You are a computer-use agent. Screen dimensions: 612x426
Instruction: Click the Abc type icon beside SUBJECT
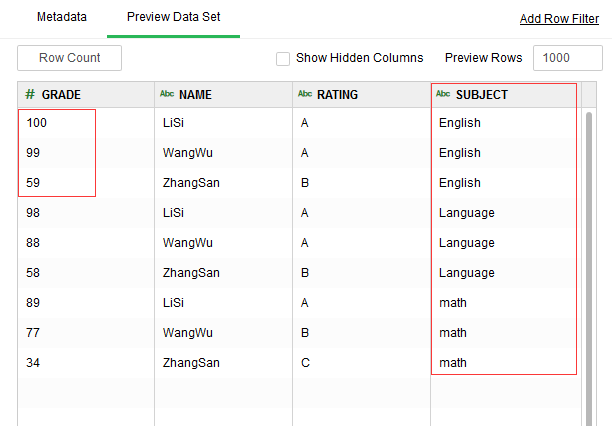(x=443, y=95)
